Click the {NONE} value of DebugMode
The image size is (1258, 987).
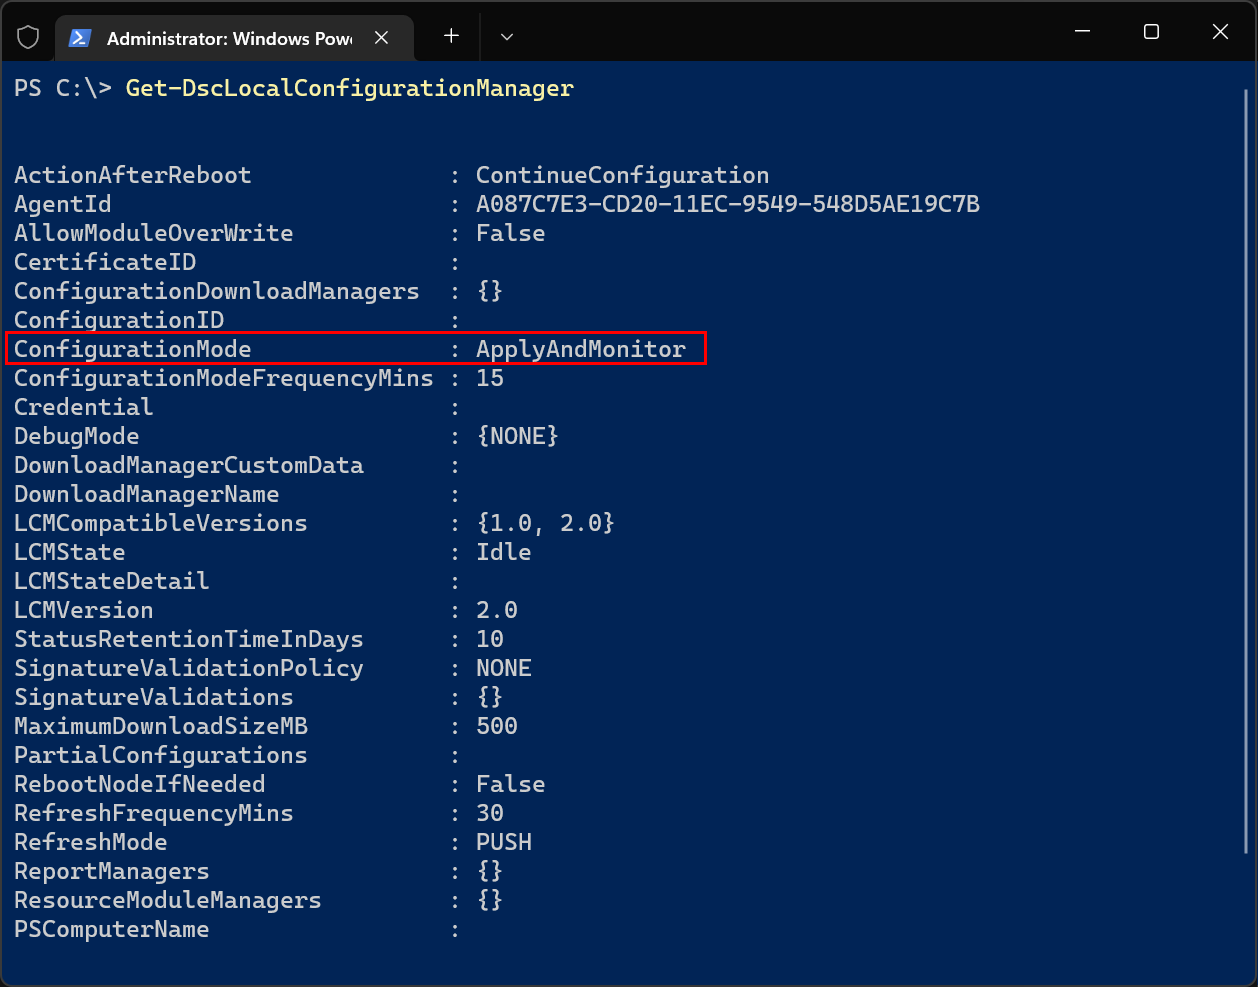click(x=518, y=436)
